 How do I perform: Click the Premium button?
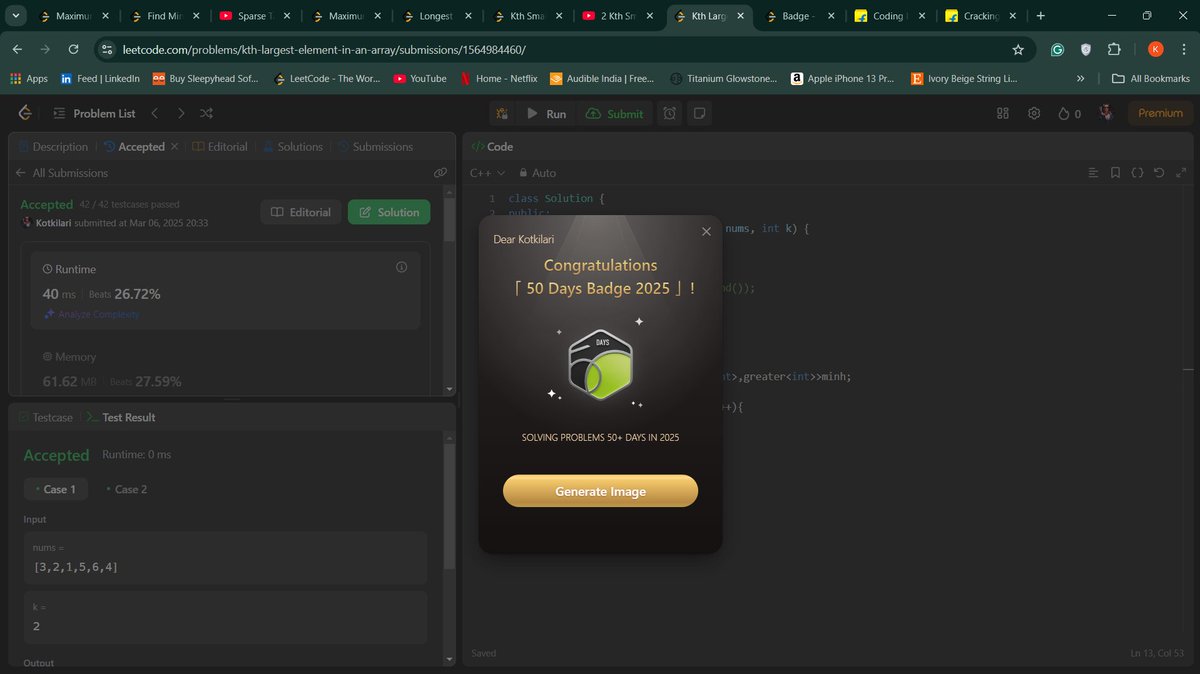(x=1160, y=113)
